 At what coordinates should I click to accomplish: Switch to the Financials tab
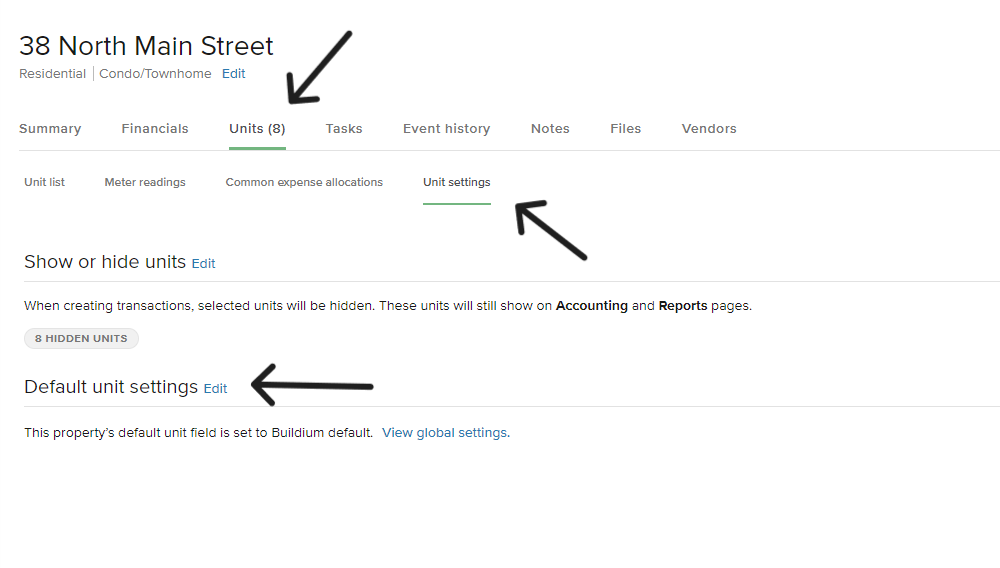[155, 129]
